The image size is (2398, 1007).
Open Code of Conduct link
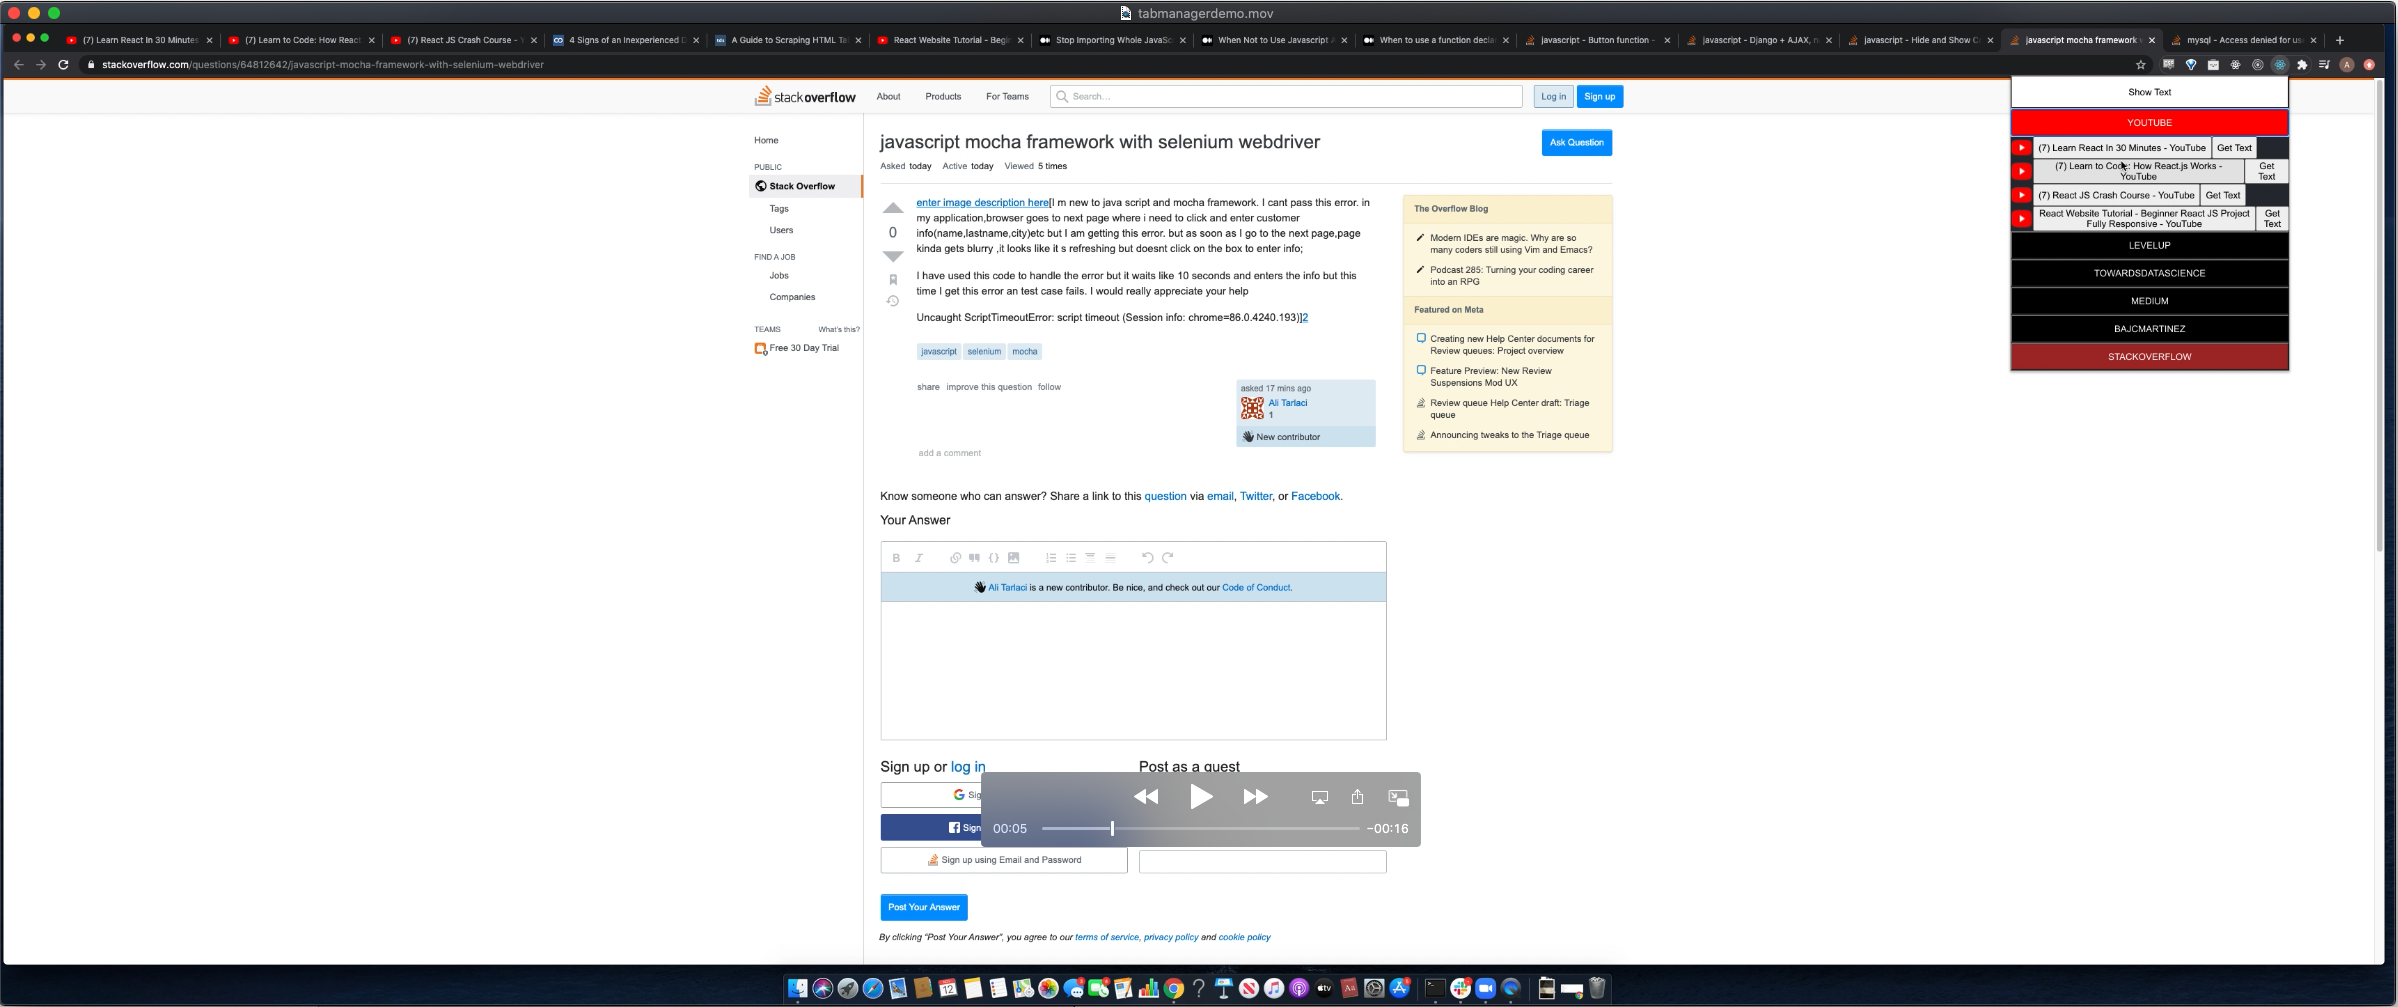pyautogui.click(x=1256, y=588)
